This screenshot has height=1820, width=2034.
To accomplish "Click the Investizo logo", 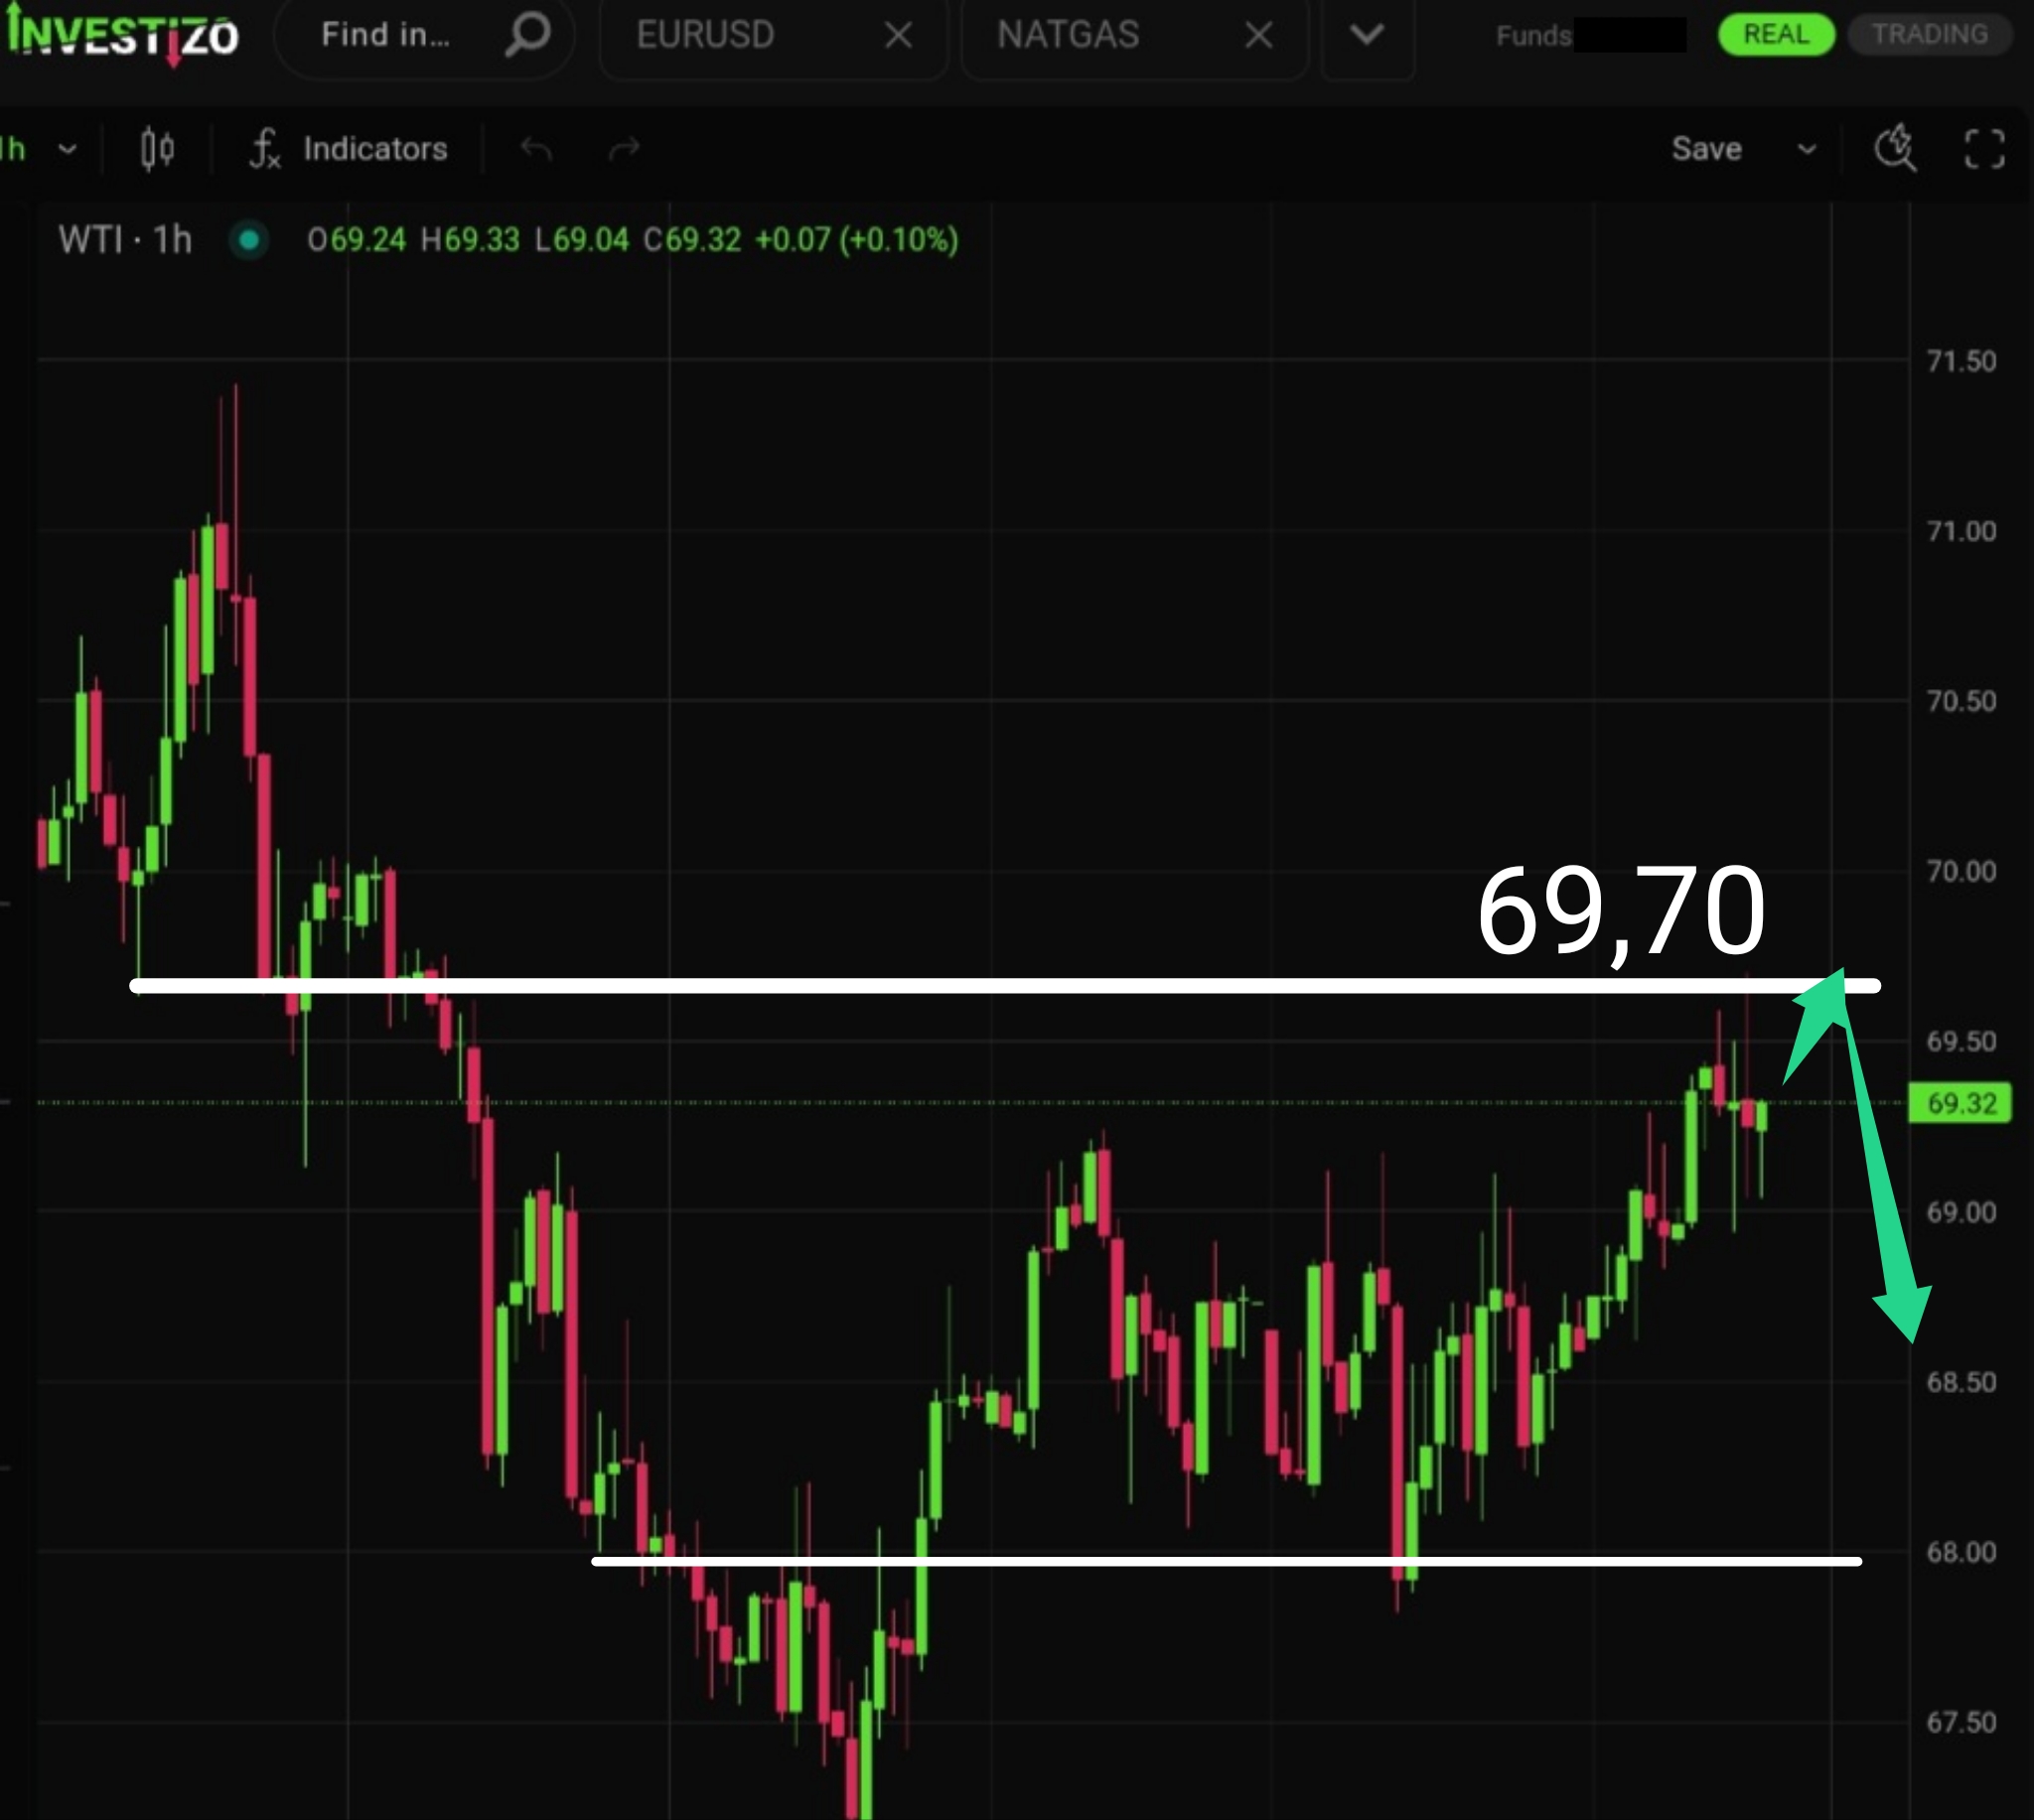I will coord(122,36).
